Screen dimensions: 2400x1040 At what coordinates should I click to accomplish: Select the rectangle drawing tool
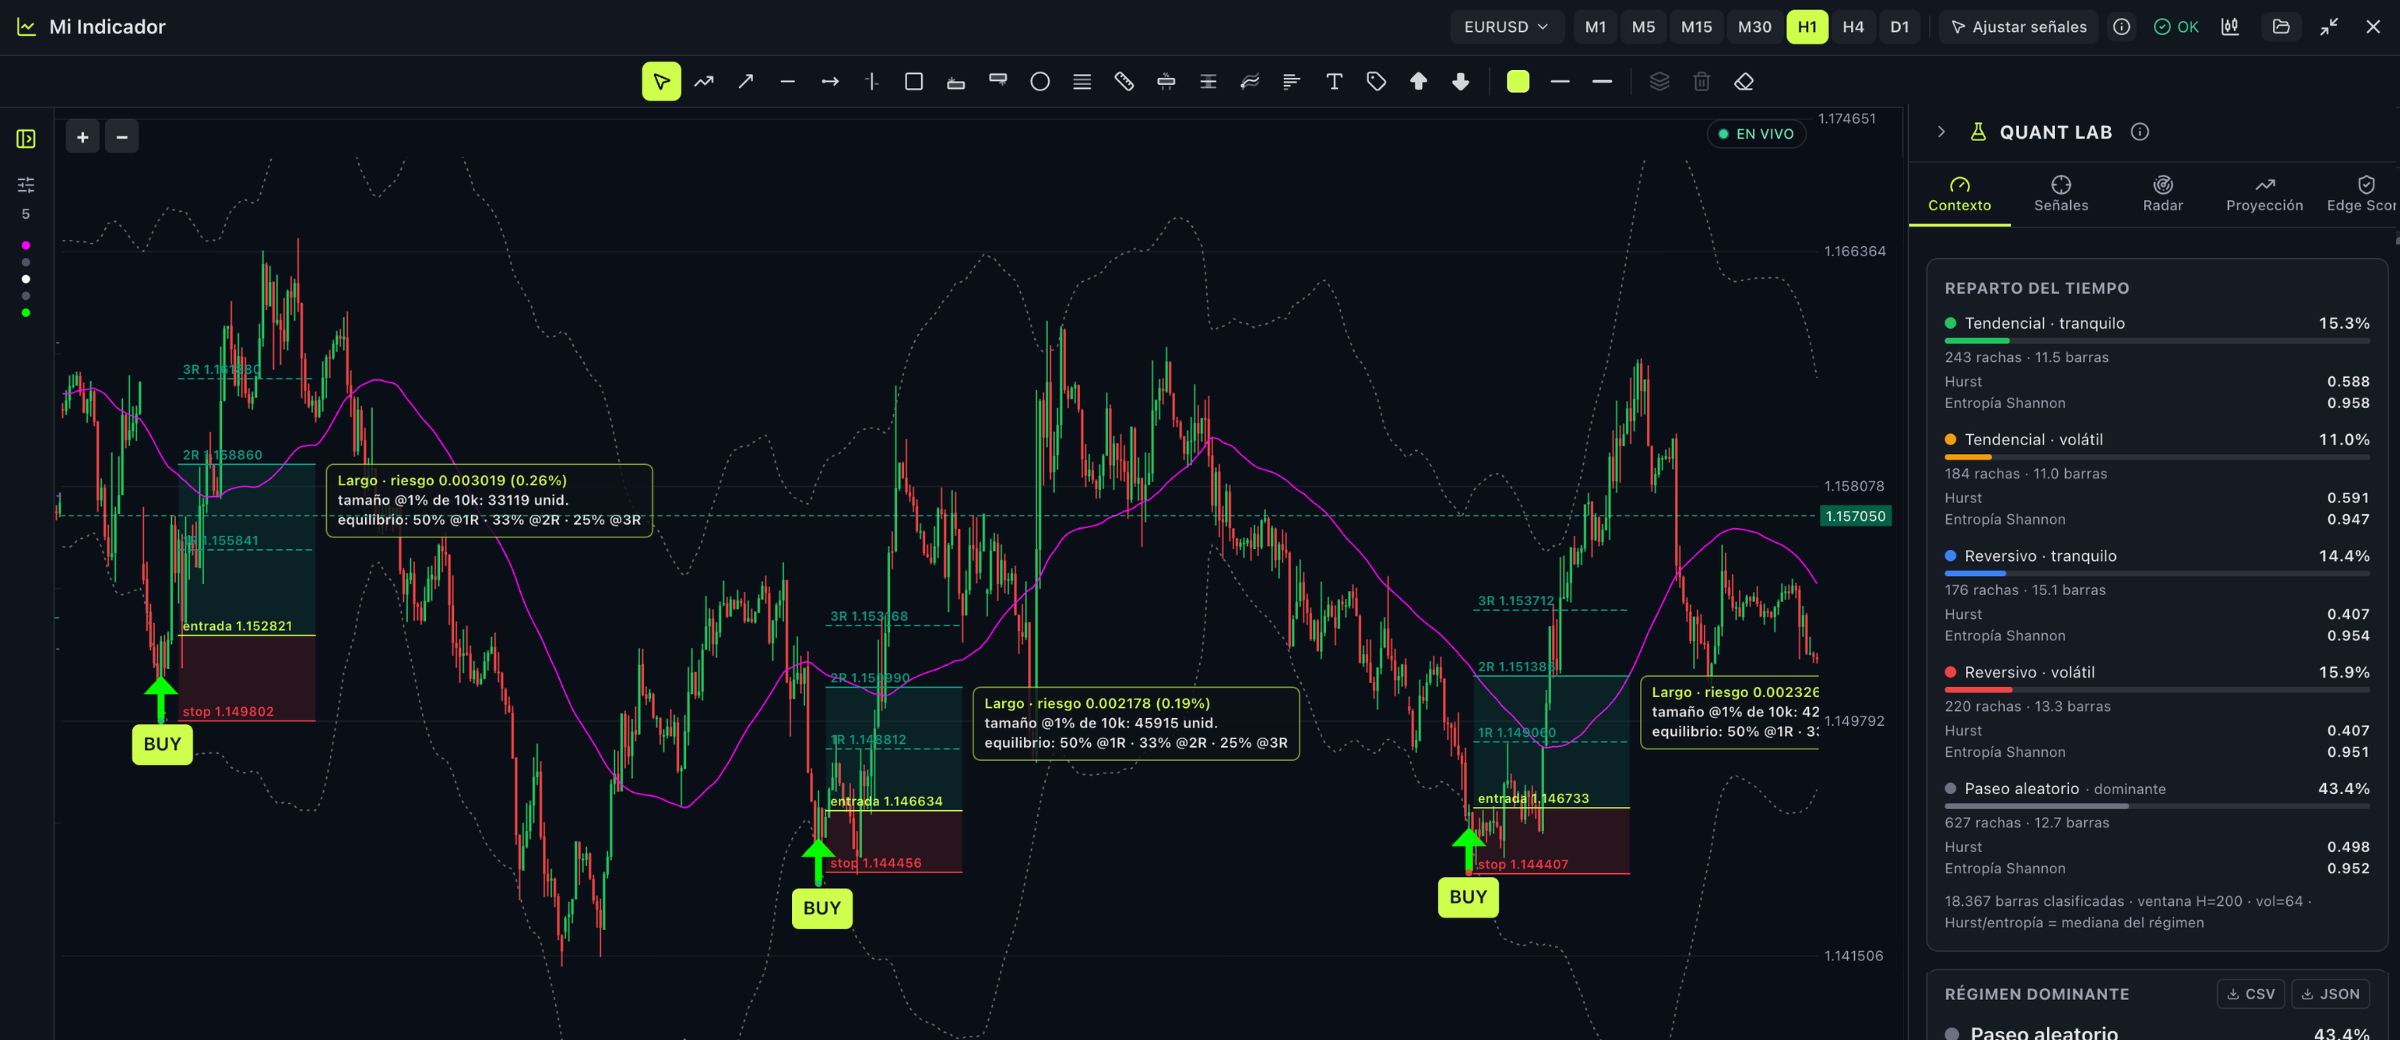point(914,82)
